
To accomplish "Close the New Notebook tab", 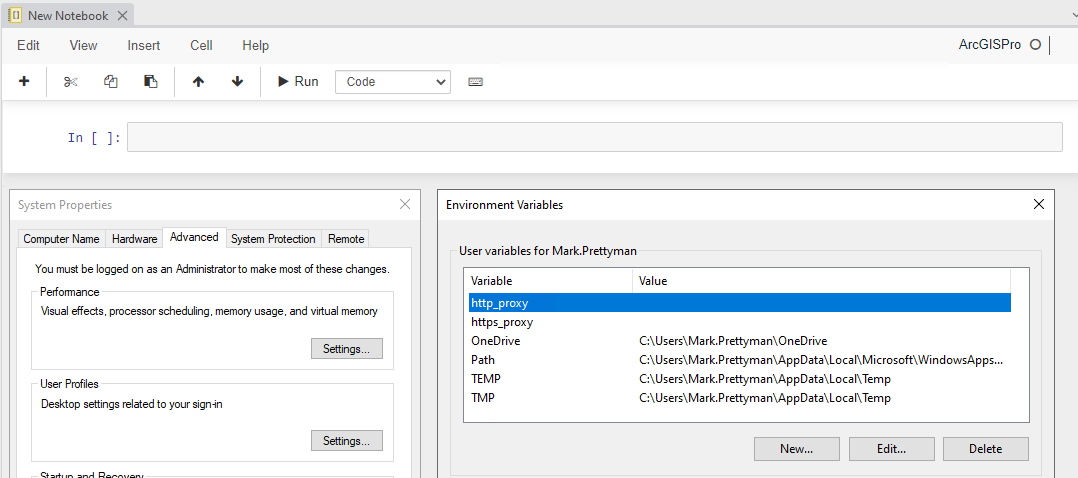I will click(x=120, y=15).
